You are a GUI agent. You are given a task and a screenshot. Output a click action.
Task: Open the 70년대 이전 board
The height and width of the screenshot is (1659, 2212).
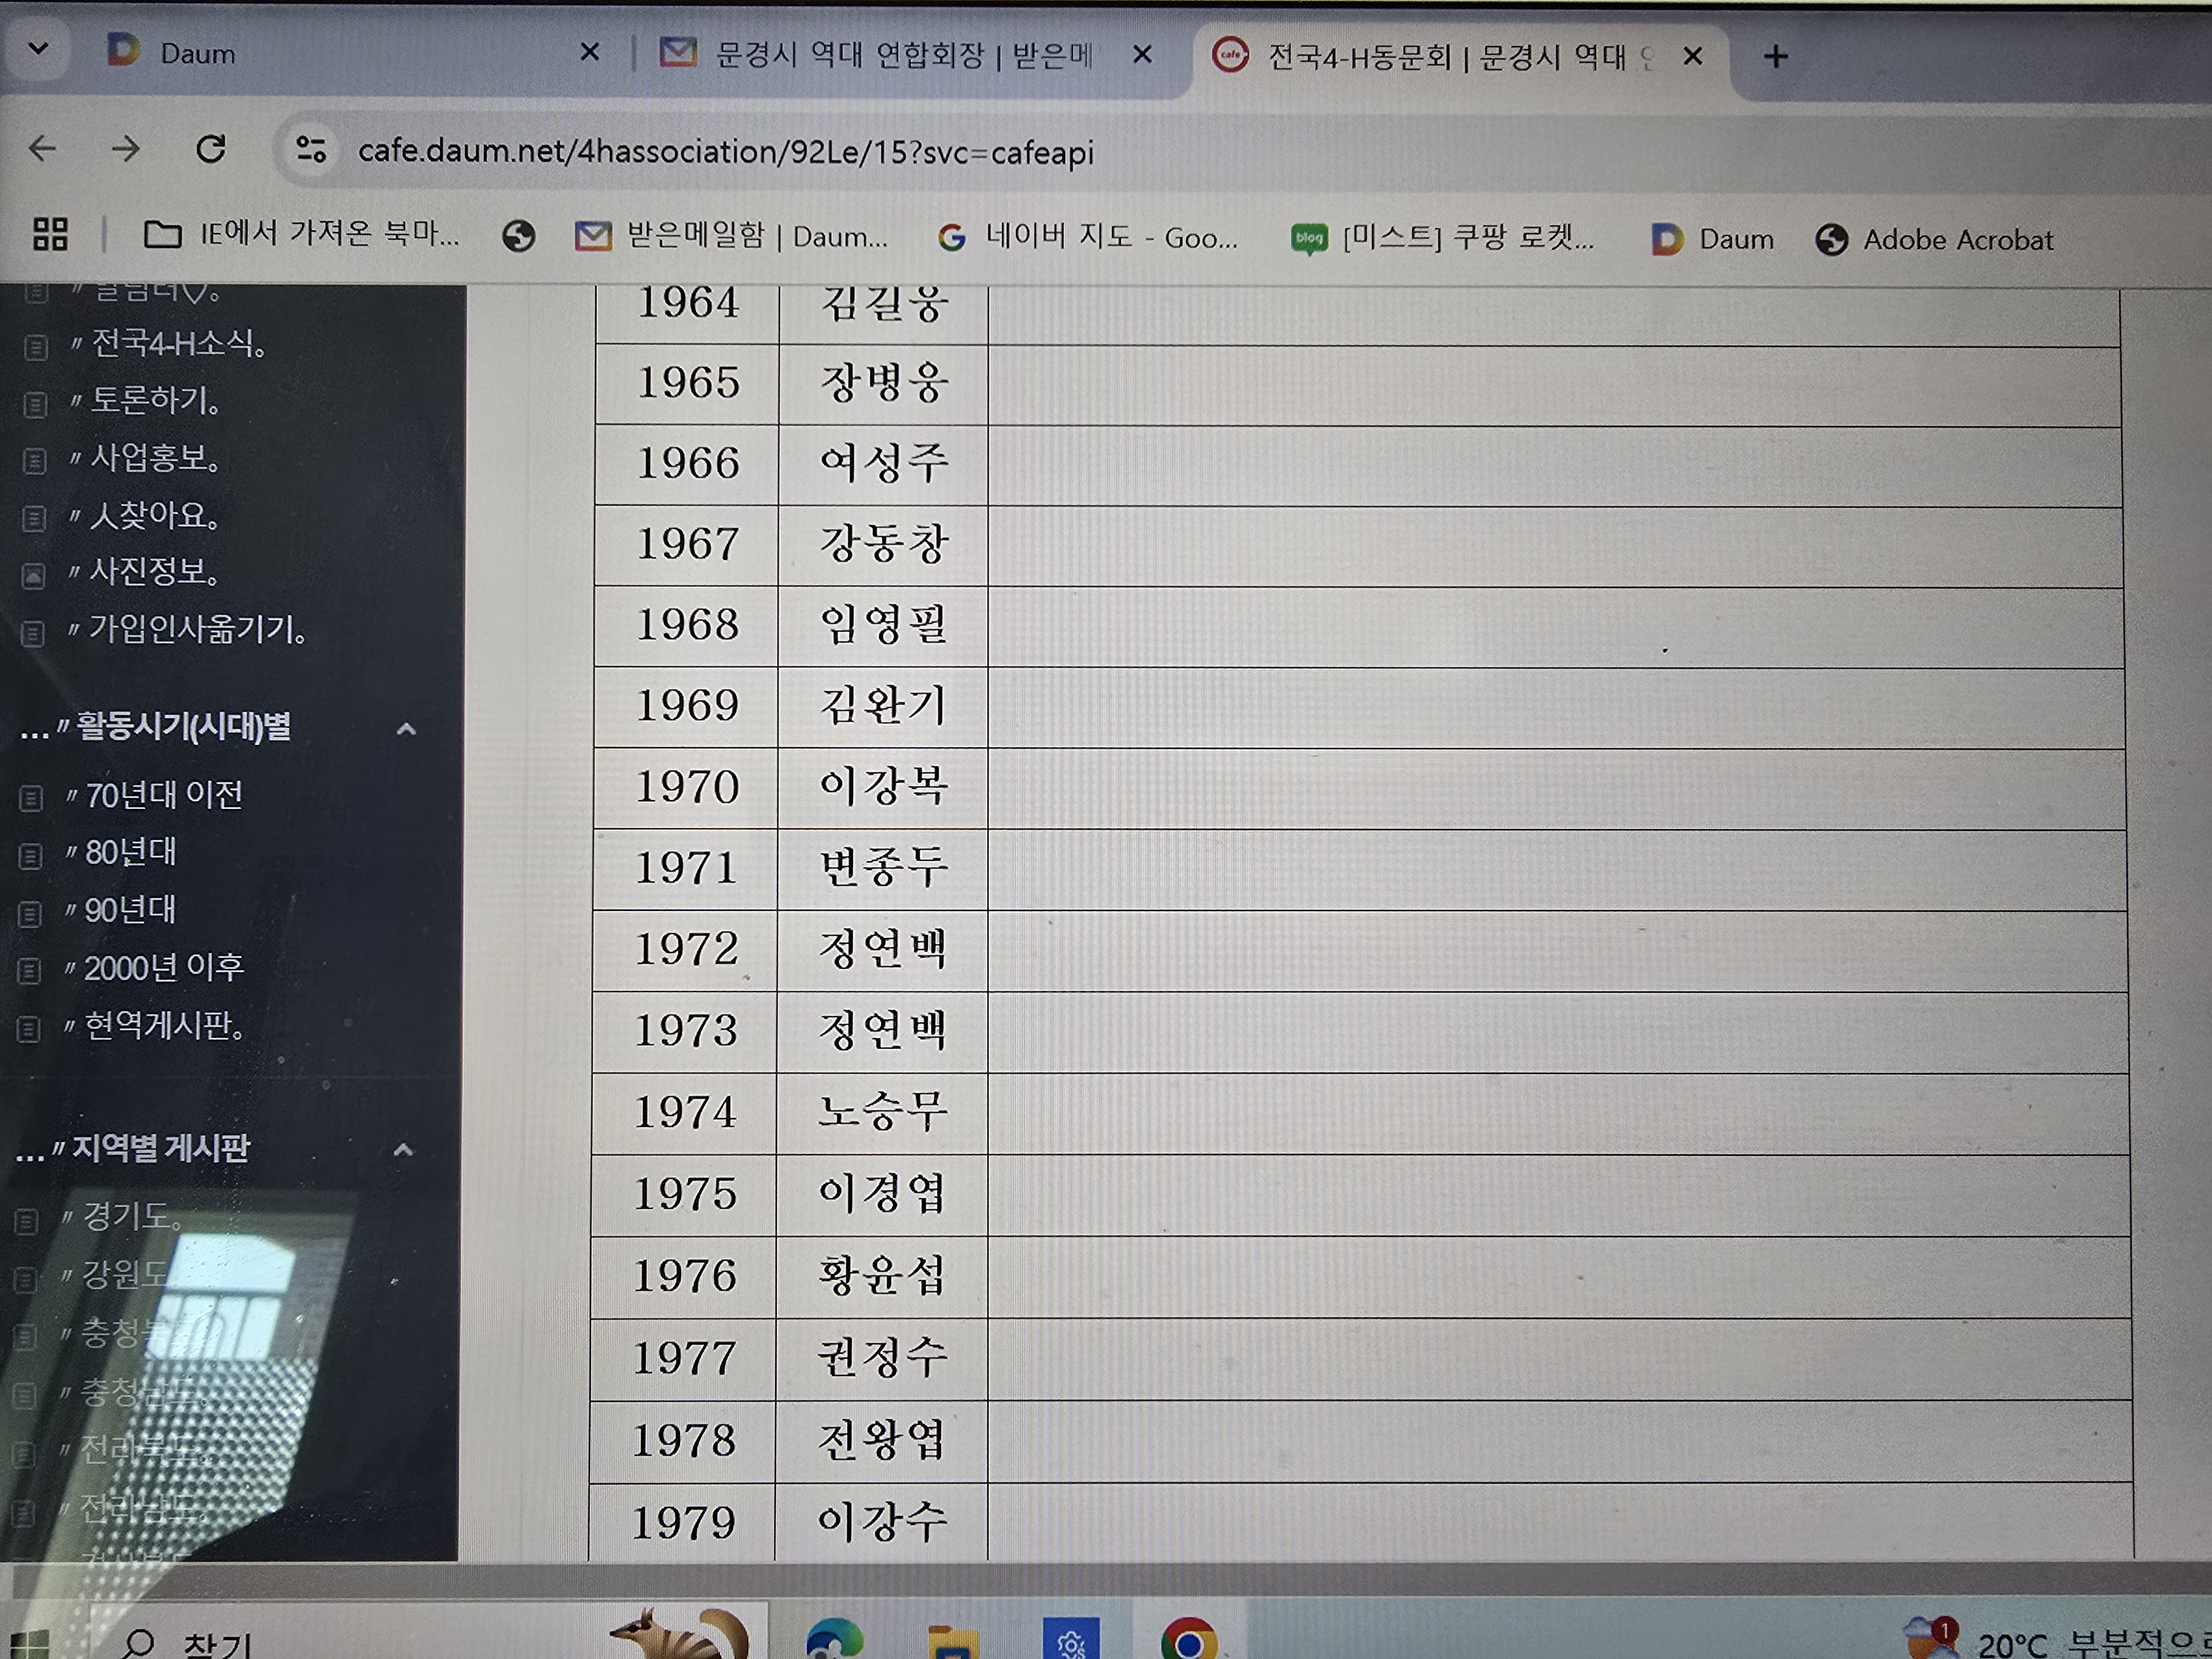tap(164, 796)
